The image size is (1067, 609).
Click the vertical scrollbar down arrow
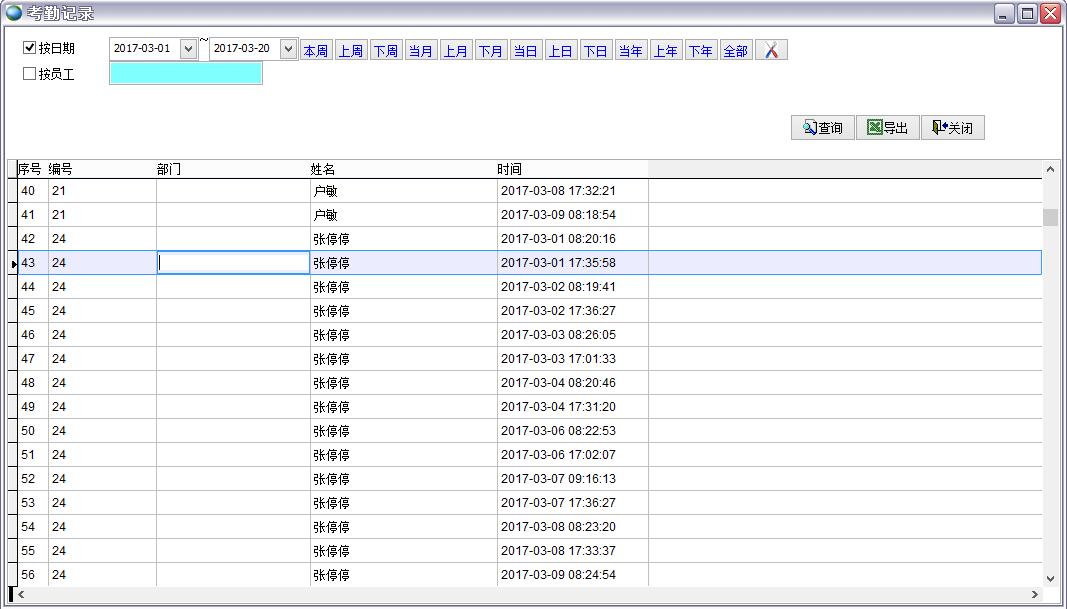[x=1050, y=578]
